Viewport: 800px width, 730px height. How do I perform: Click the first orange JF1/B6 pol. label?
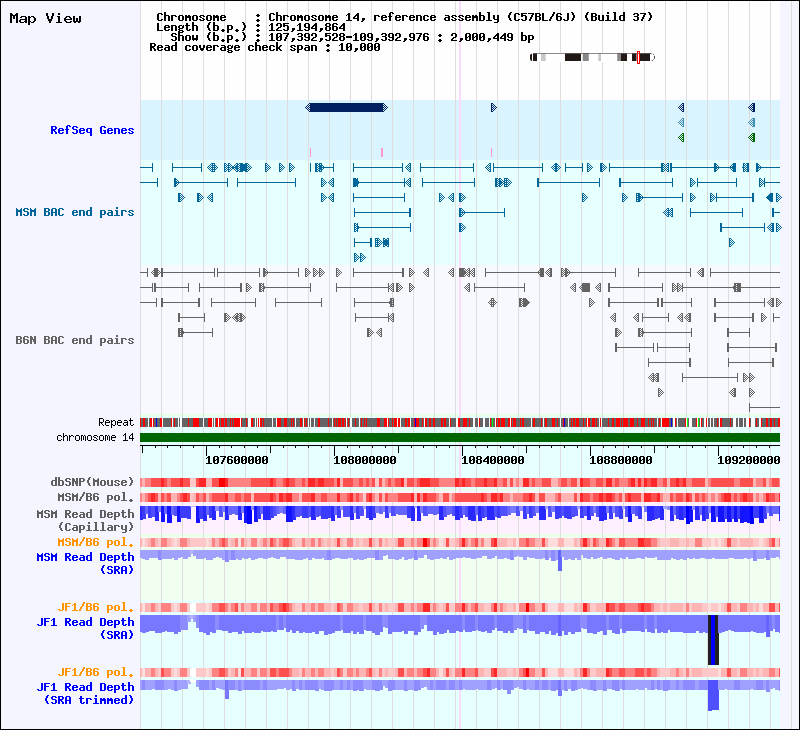pyautogui.click(x=95, y=607)
